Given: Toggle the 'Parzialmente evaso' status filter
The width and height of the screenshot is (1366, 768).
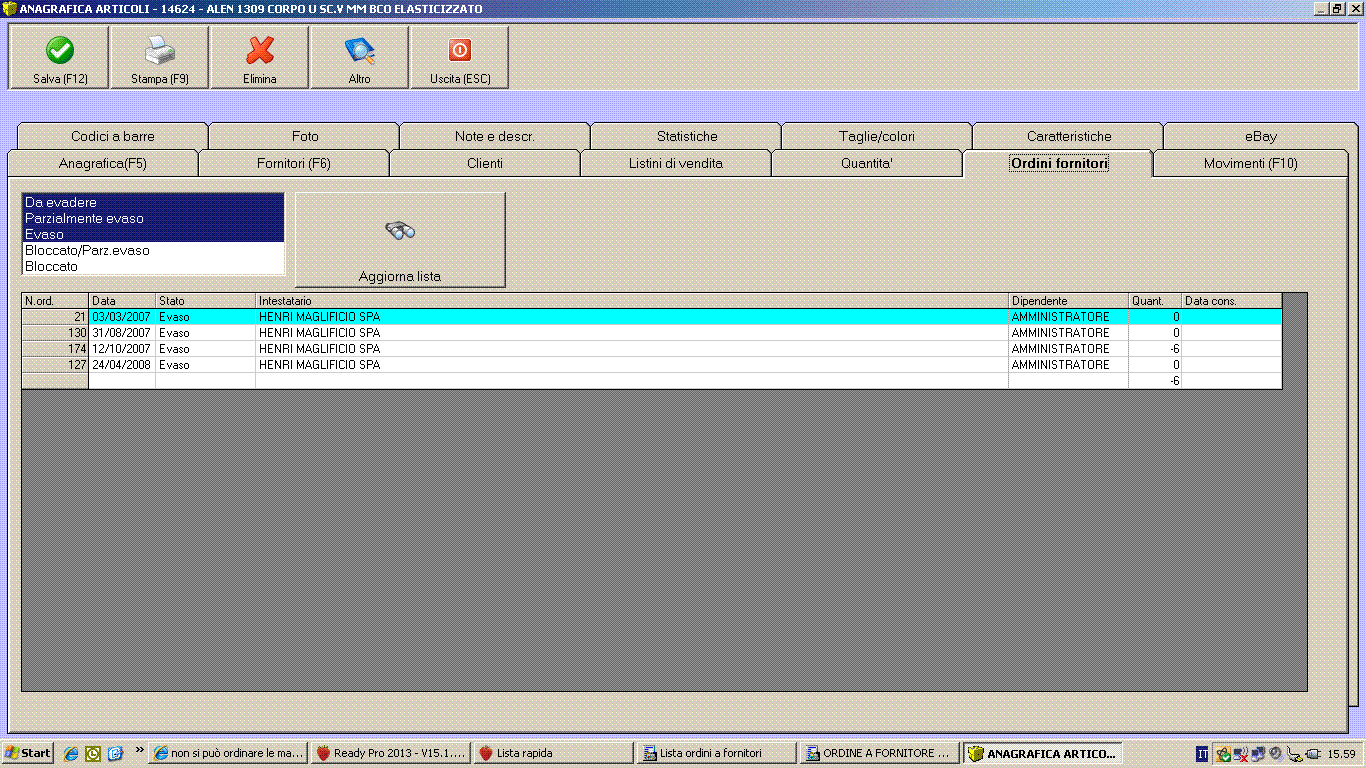Looking at the screenshot, I should [153, 218].
